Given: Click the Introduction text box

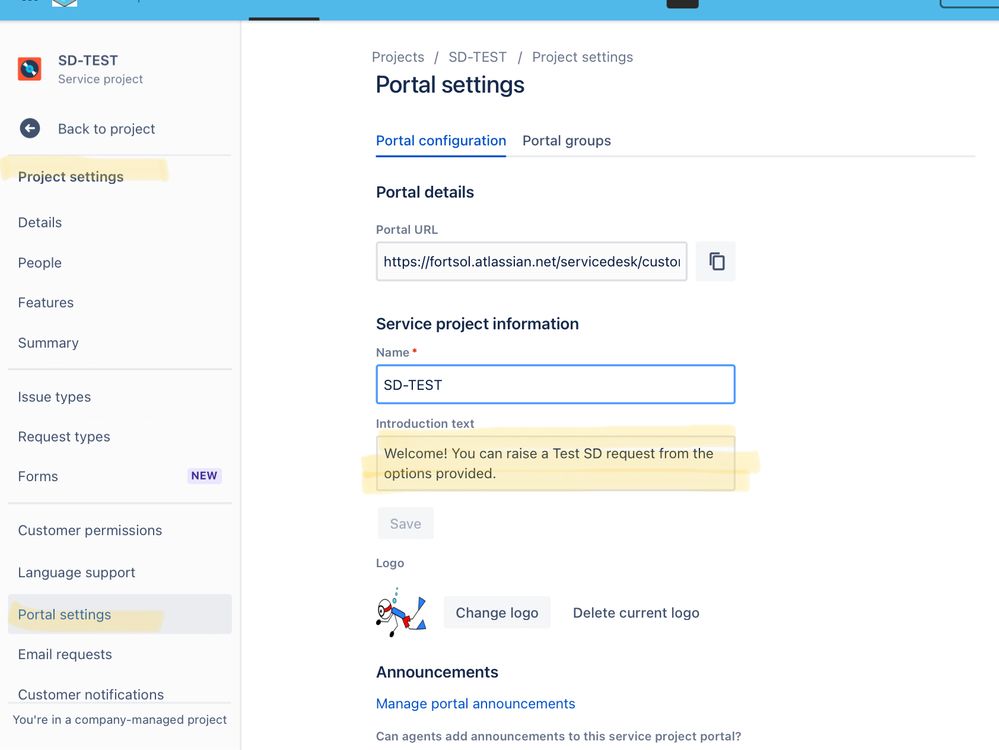Looking at the screenshot, I should [x=556, y=463].
